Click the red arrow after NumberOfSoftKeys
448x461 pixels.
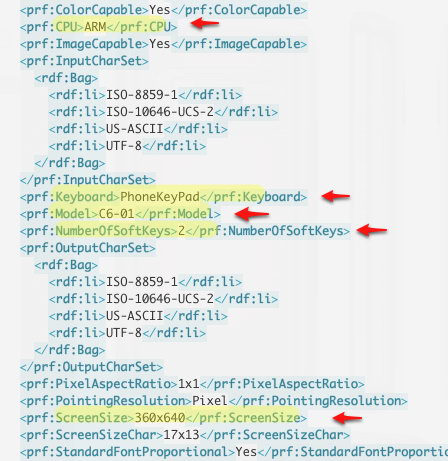[372, 230]
